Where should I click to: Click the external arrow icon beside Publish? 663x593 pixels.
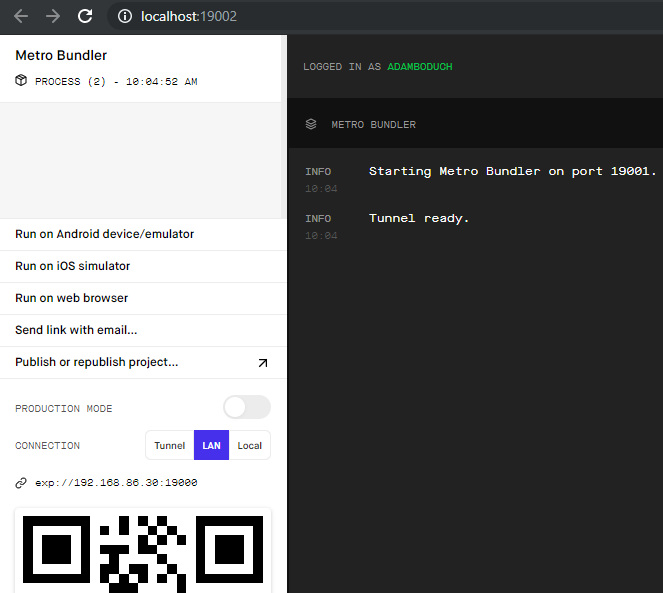(x=263, y=363)
